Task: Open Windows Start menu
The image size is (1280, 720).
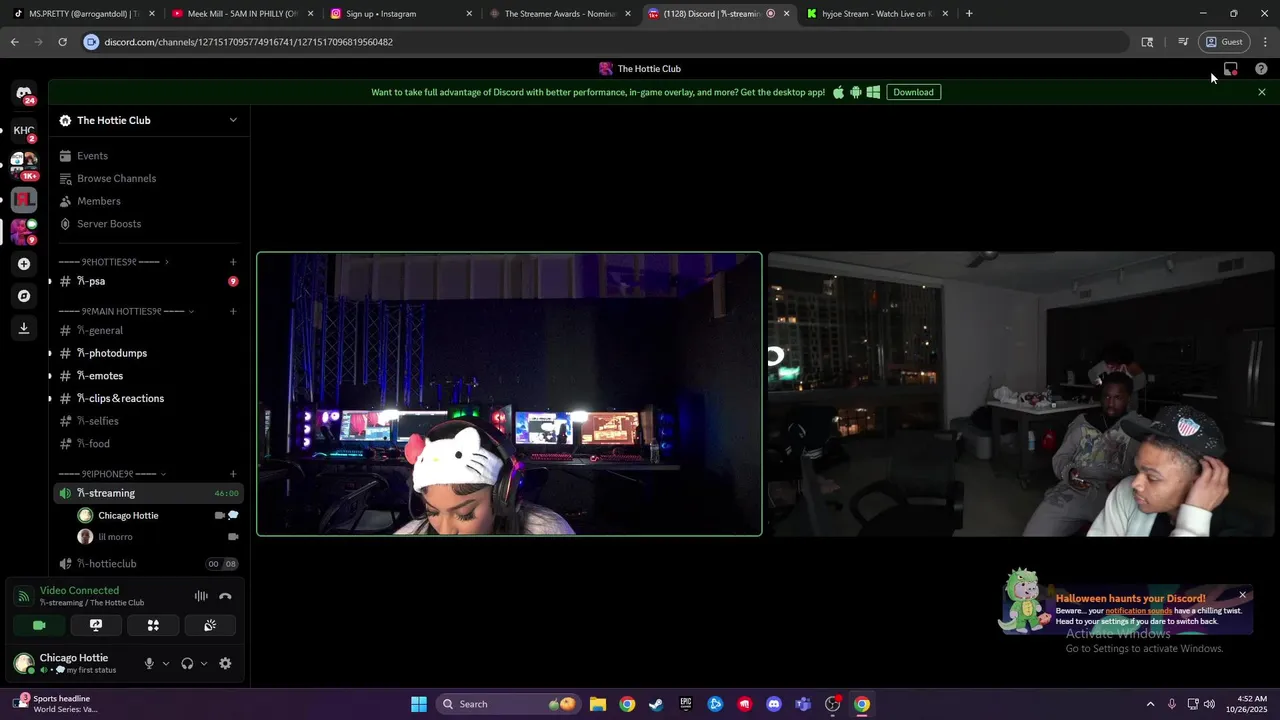Action: 419,704
